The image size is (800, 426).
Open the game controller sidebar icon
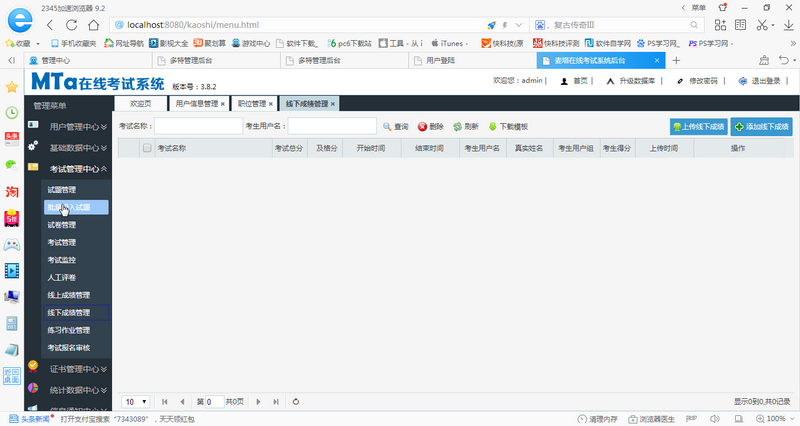12,245
